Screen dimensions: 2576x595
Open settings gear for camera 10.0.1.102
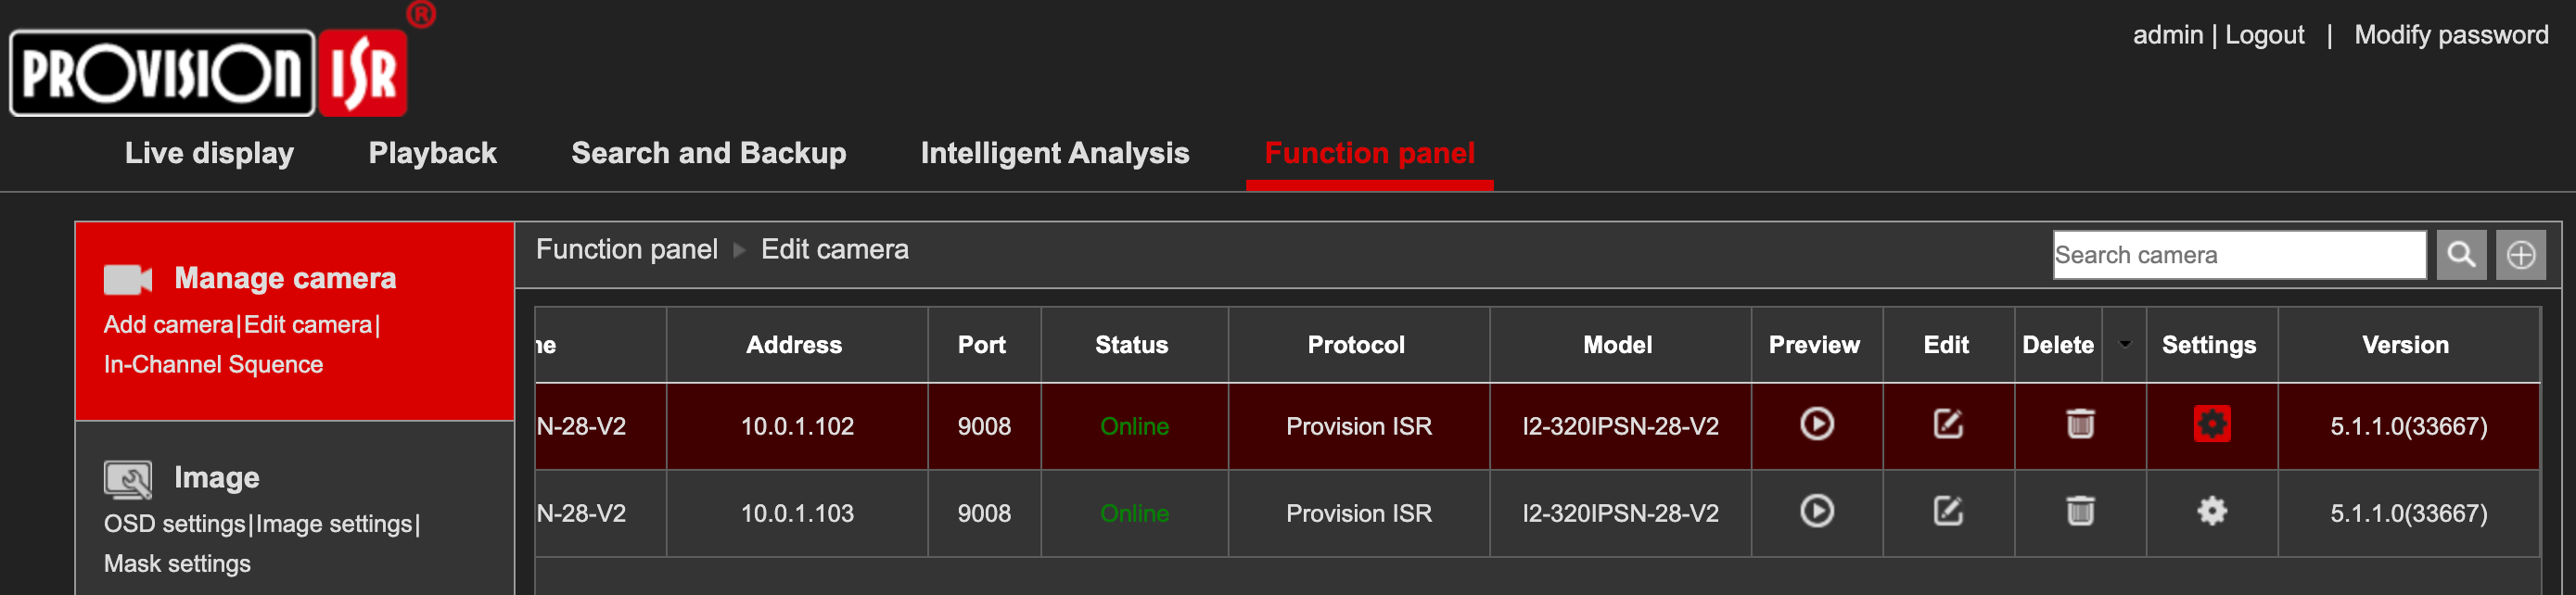2211,424
